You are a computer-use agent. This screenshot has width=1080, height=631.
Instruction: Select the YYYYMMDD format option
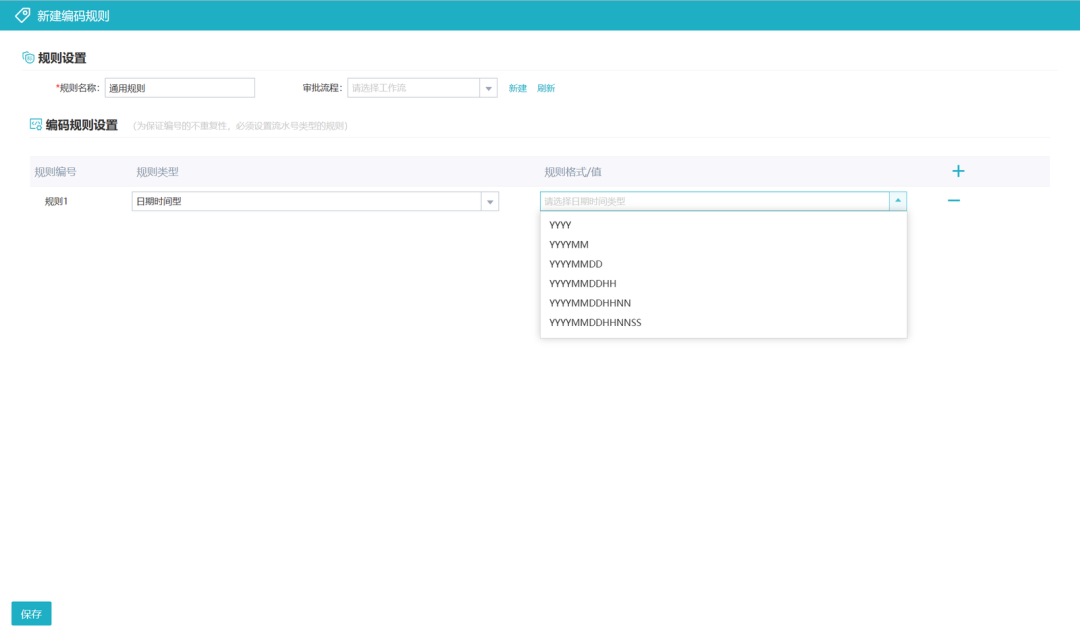(723, 264)
